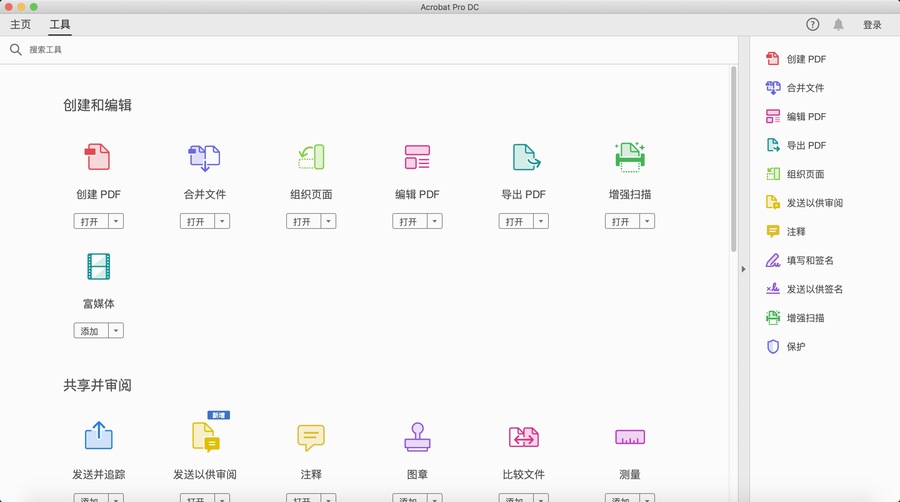
Task: Choose the 导出 PDF tool icon in main grid
Action: click(526, 157)
